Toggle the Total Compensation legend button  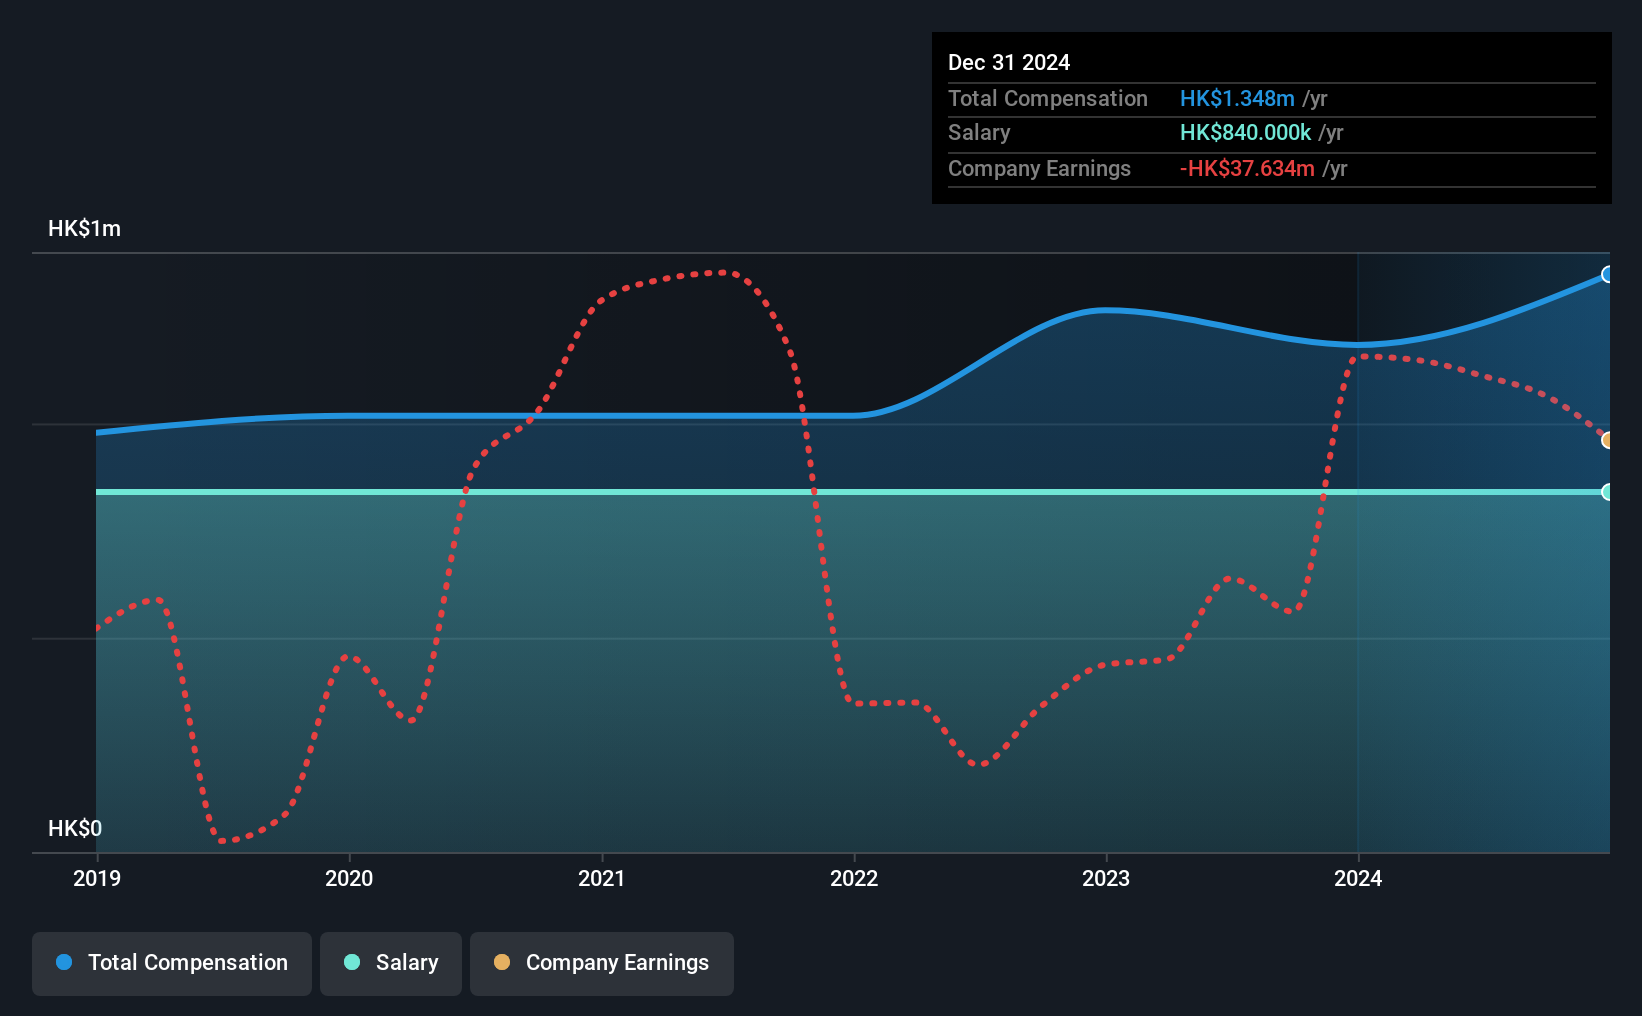(172, 963)
